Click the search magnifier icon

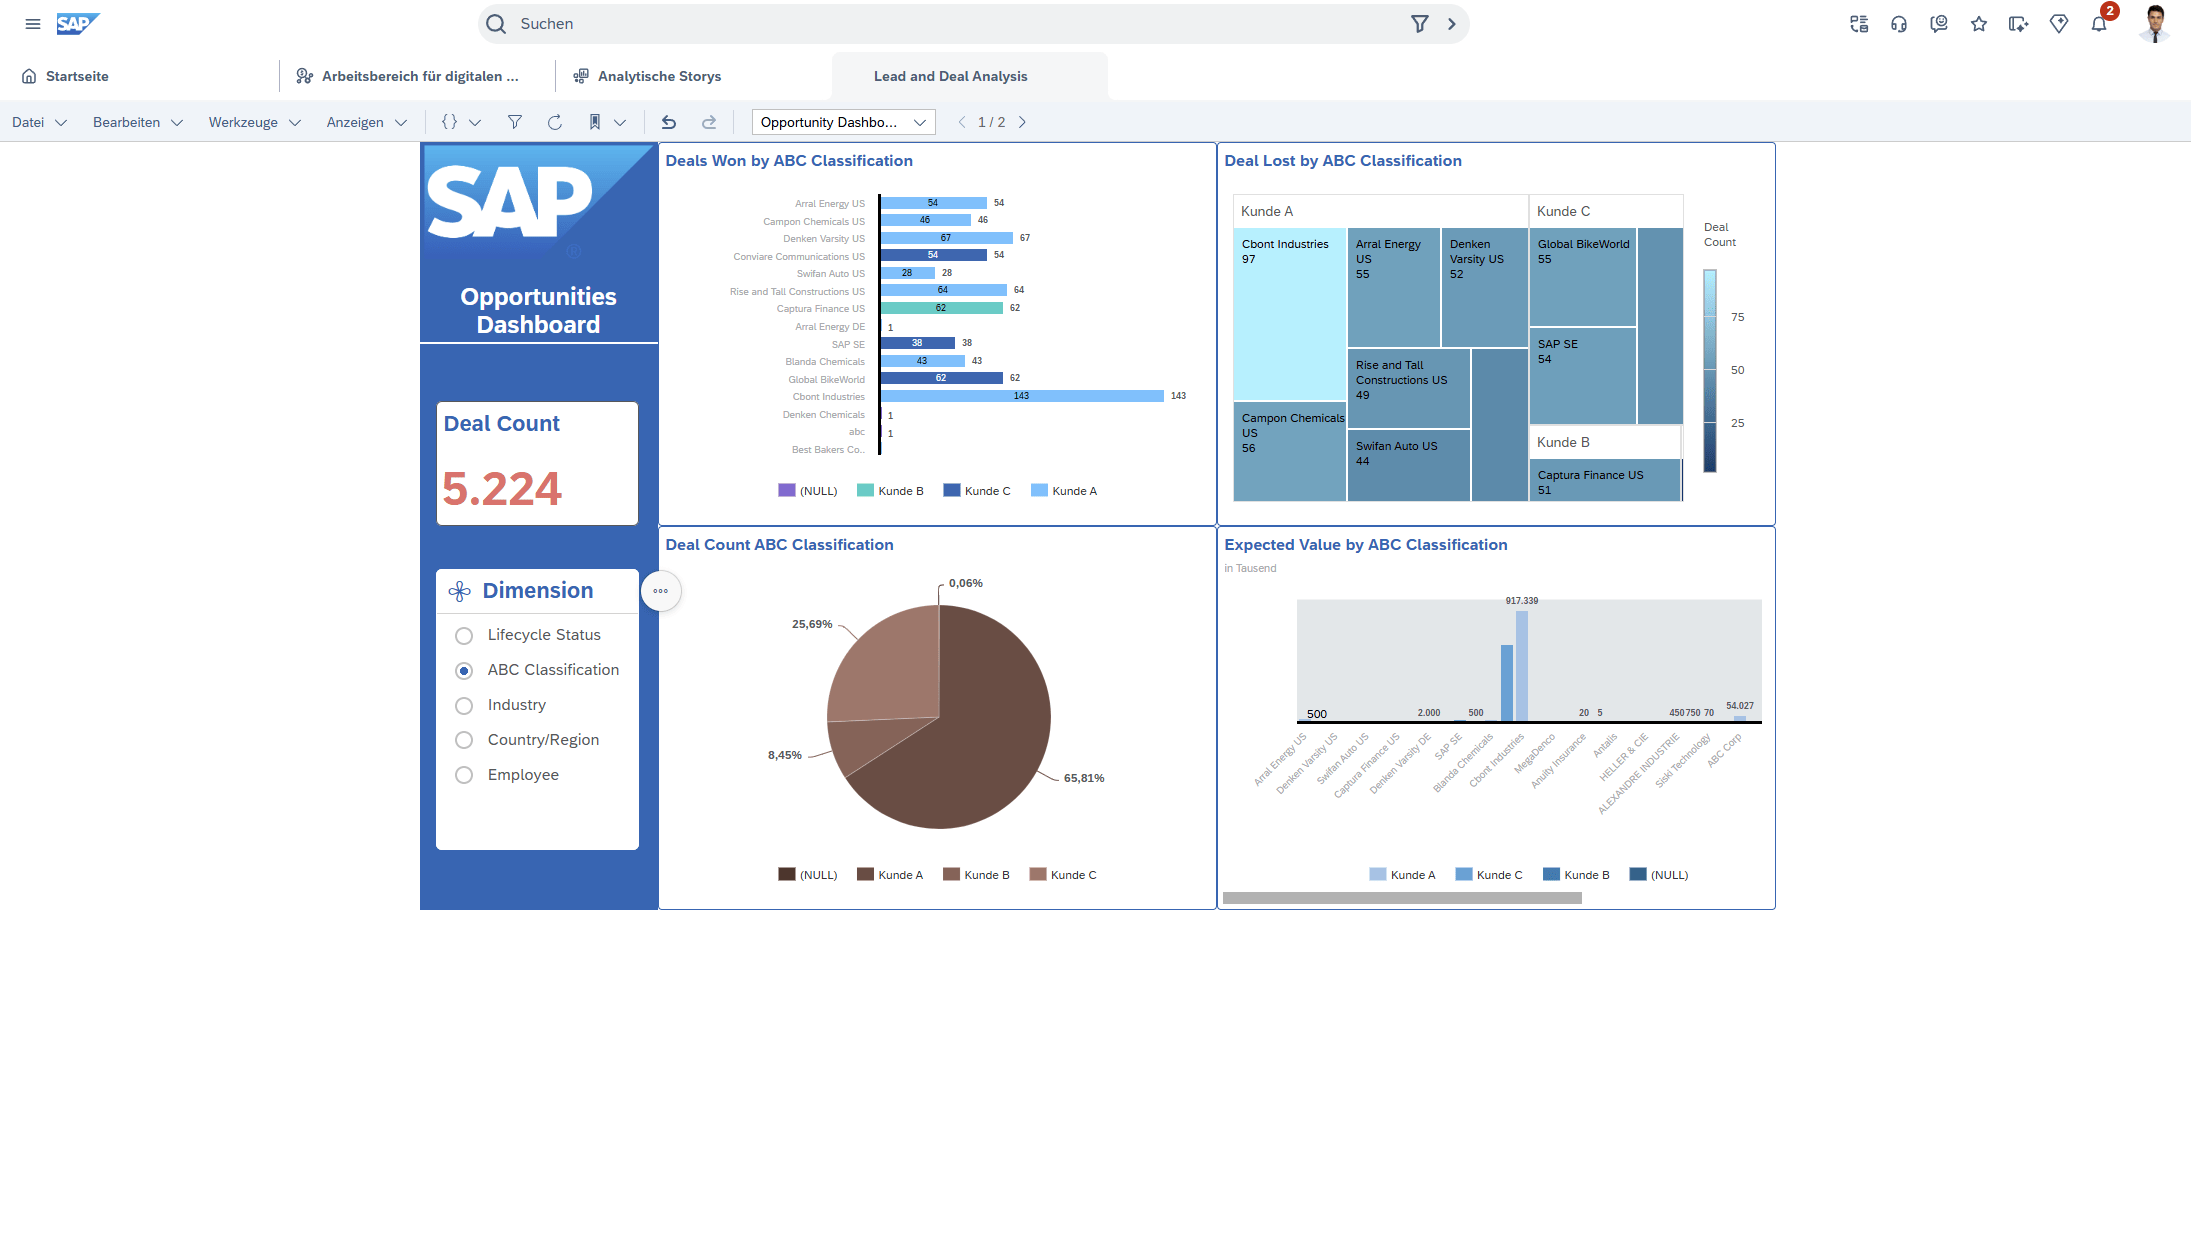tap(496, 24)
